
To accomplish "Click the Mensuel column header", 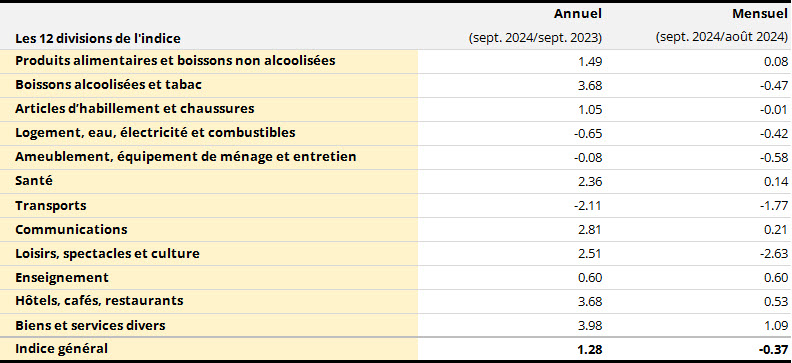I will (760, 14).
